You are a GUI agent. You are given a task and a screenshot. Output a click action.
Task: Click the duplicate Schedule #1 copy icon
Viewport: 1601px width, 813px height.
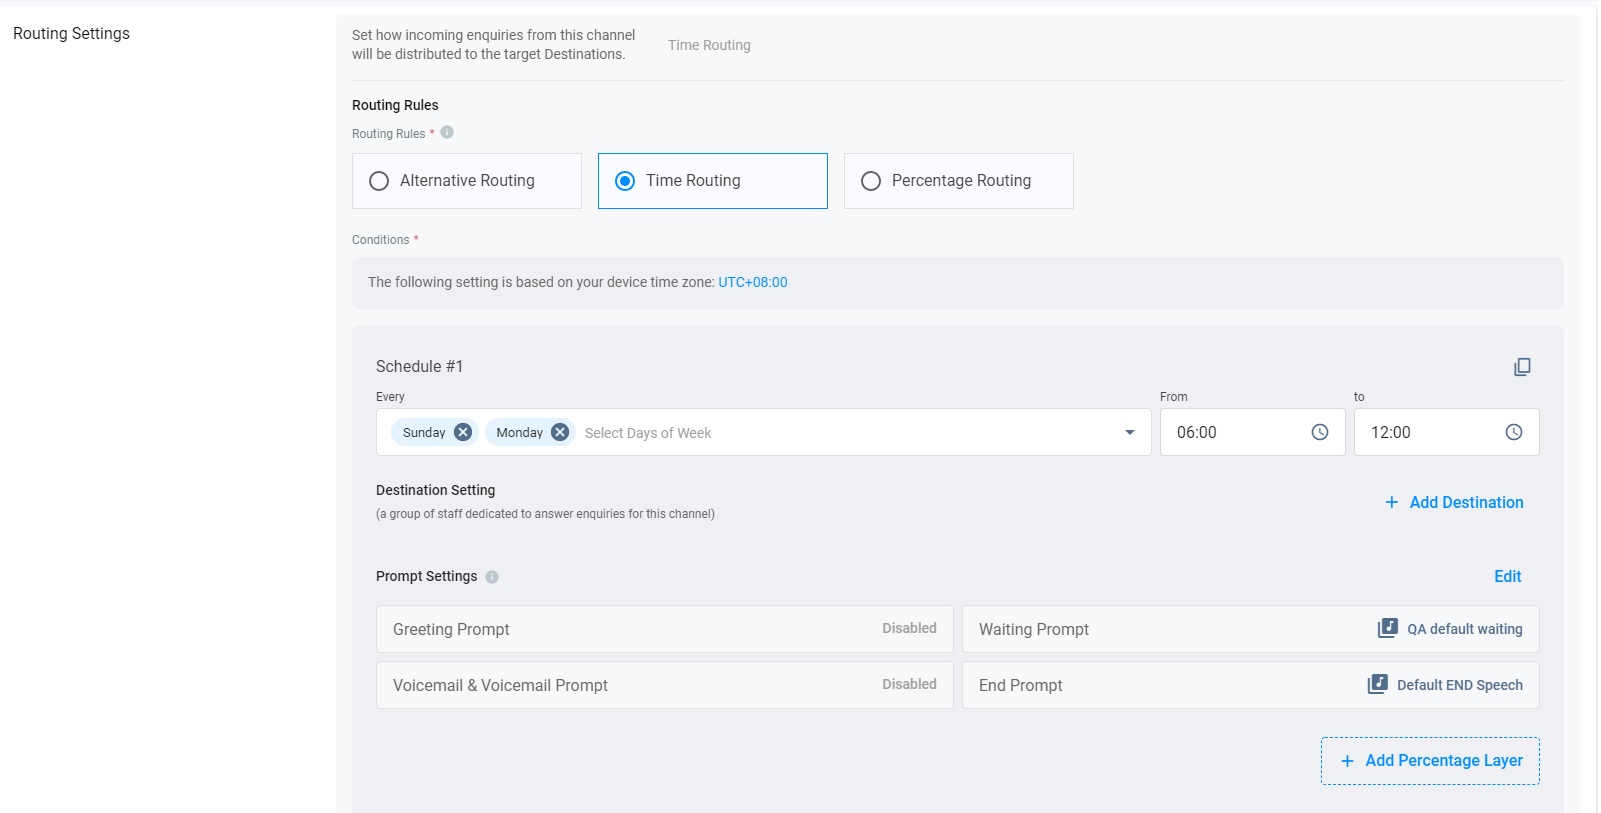tap(1522, 367)
